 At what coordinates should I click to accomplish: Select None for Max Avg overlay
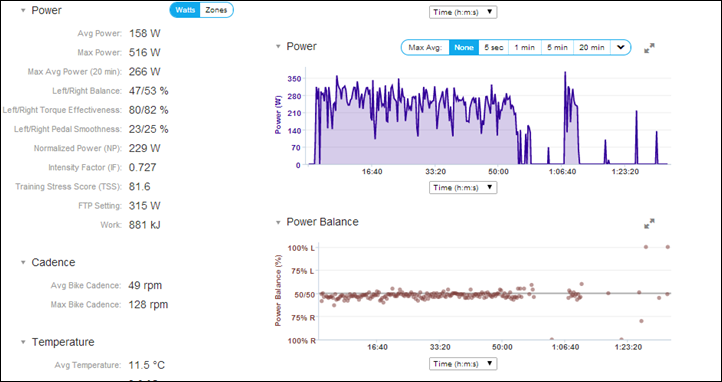pos(464,47)
